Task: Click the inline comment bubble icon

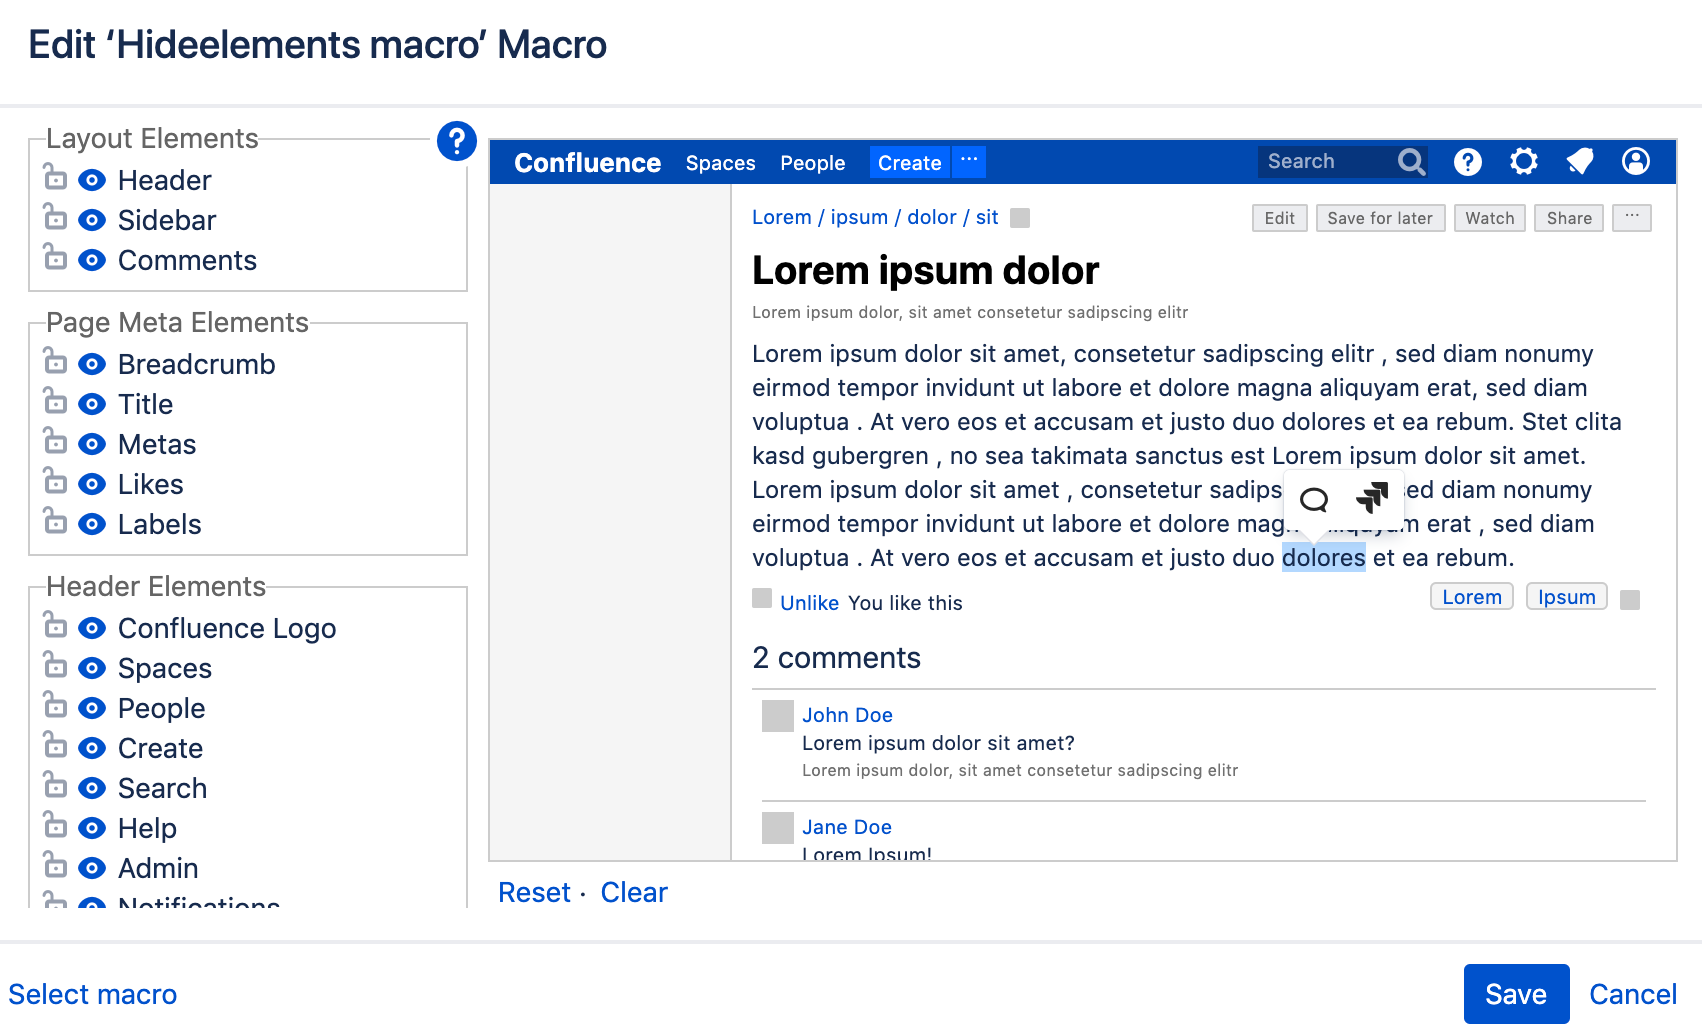Action: (x=1313, y=499)
